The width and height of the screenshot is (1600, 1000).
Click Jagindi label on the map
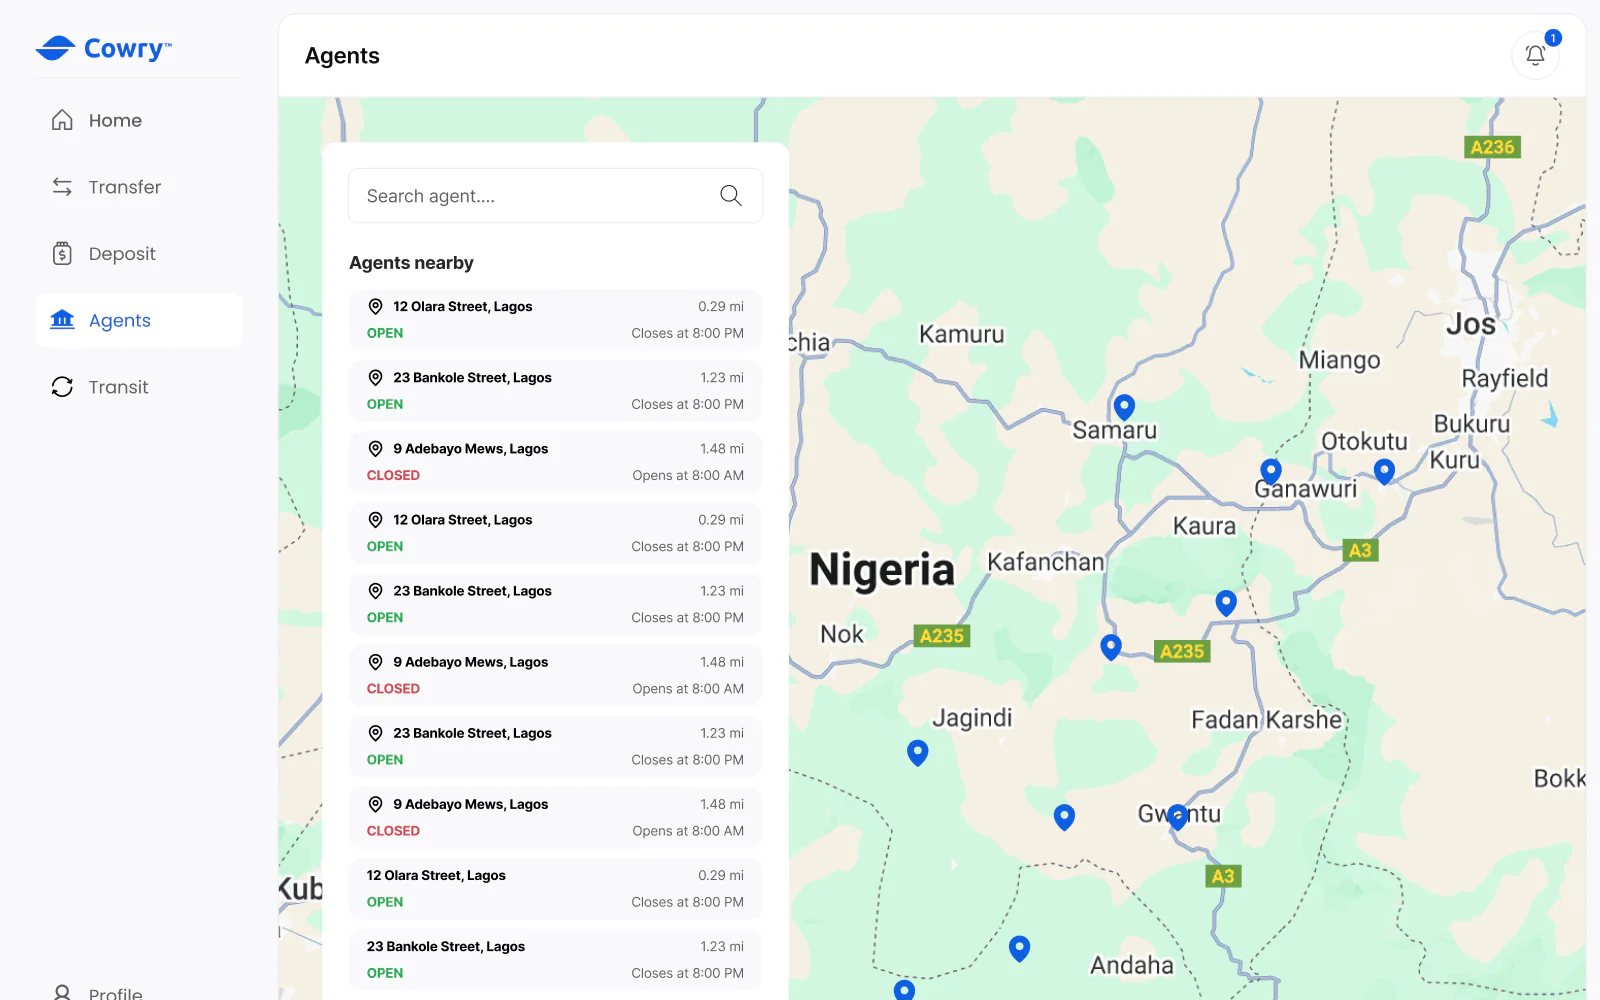[x=972, y=718]
